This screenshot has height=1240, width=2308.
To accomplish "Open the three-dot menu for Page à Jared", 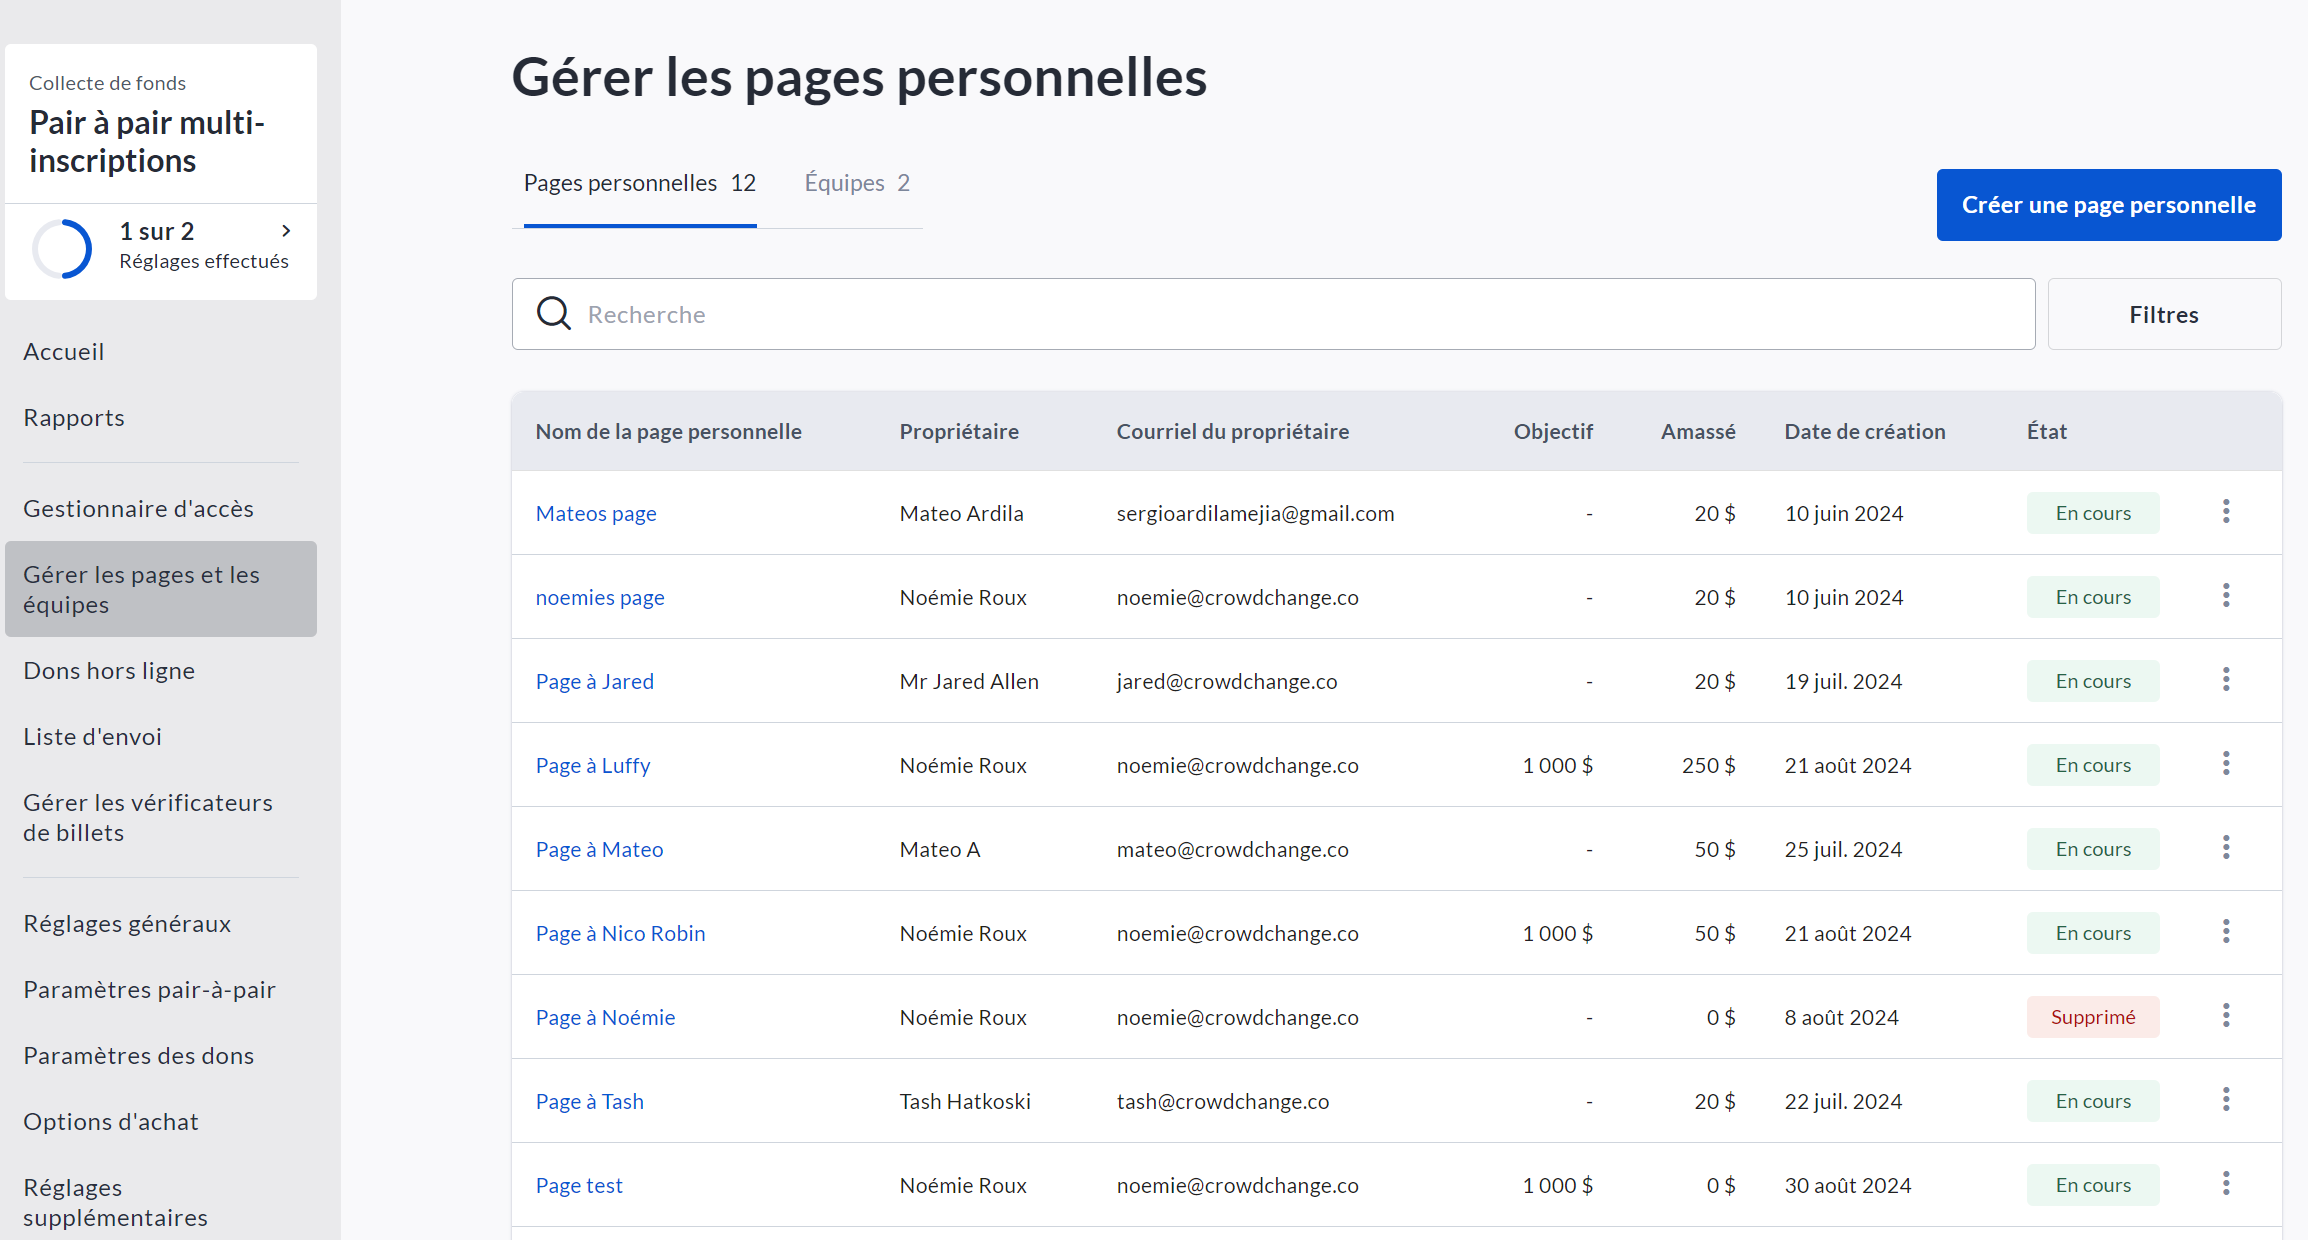I will [x=2226, y=680].
